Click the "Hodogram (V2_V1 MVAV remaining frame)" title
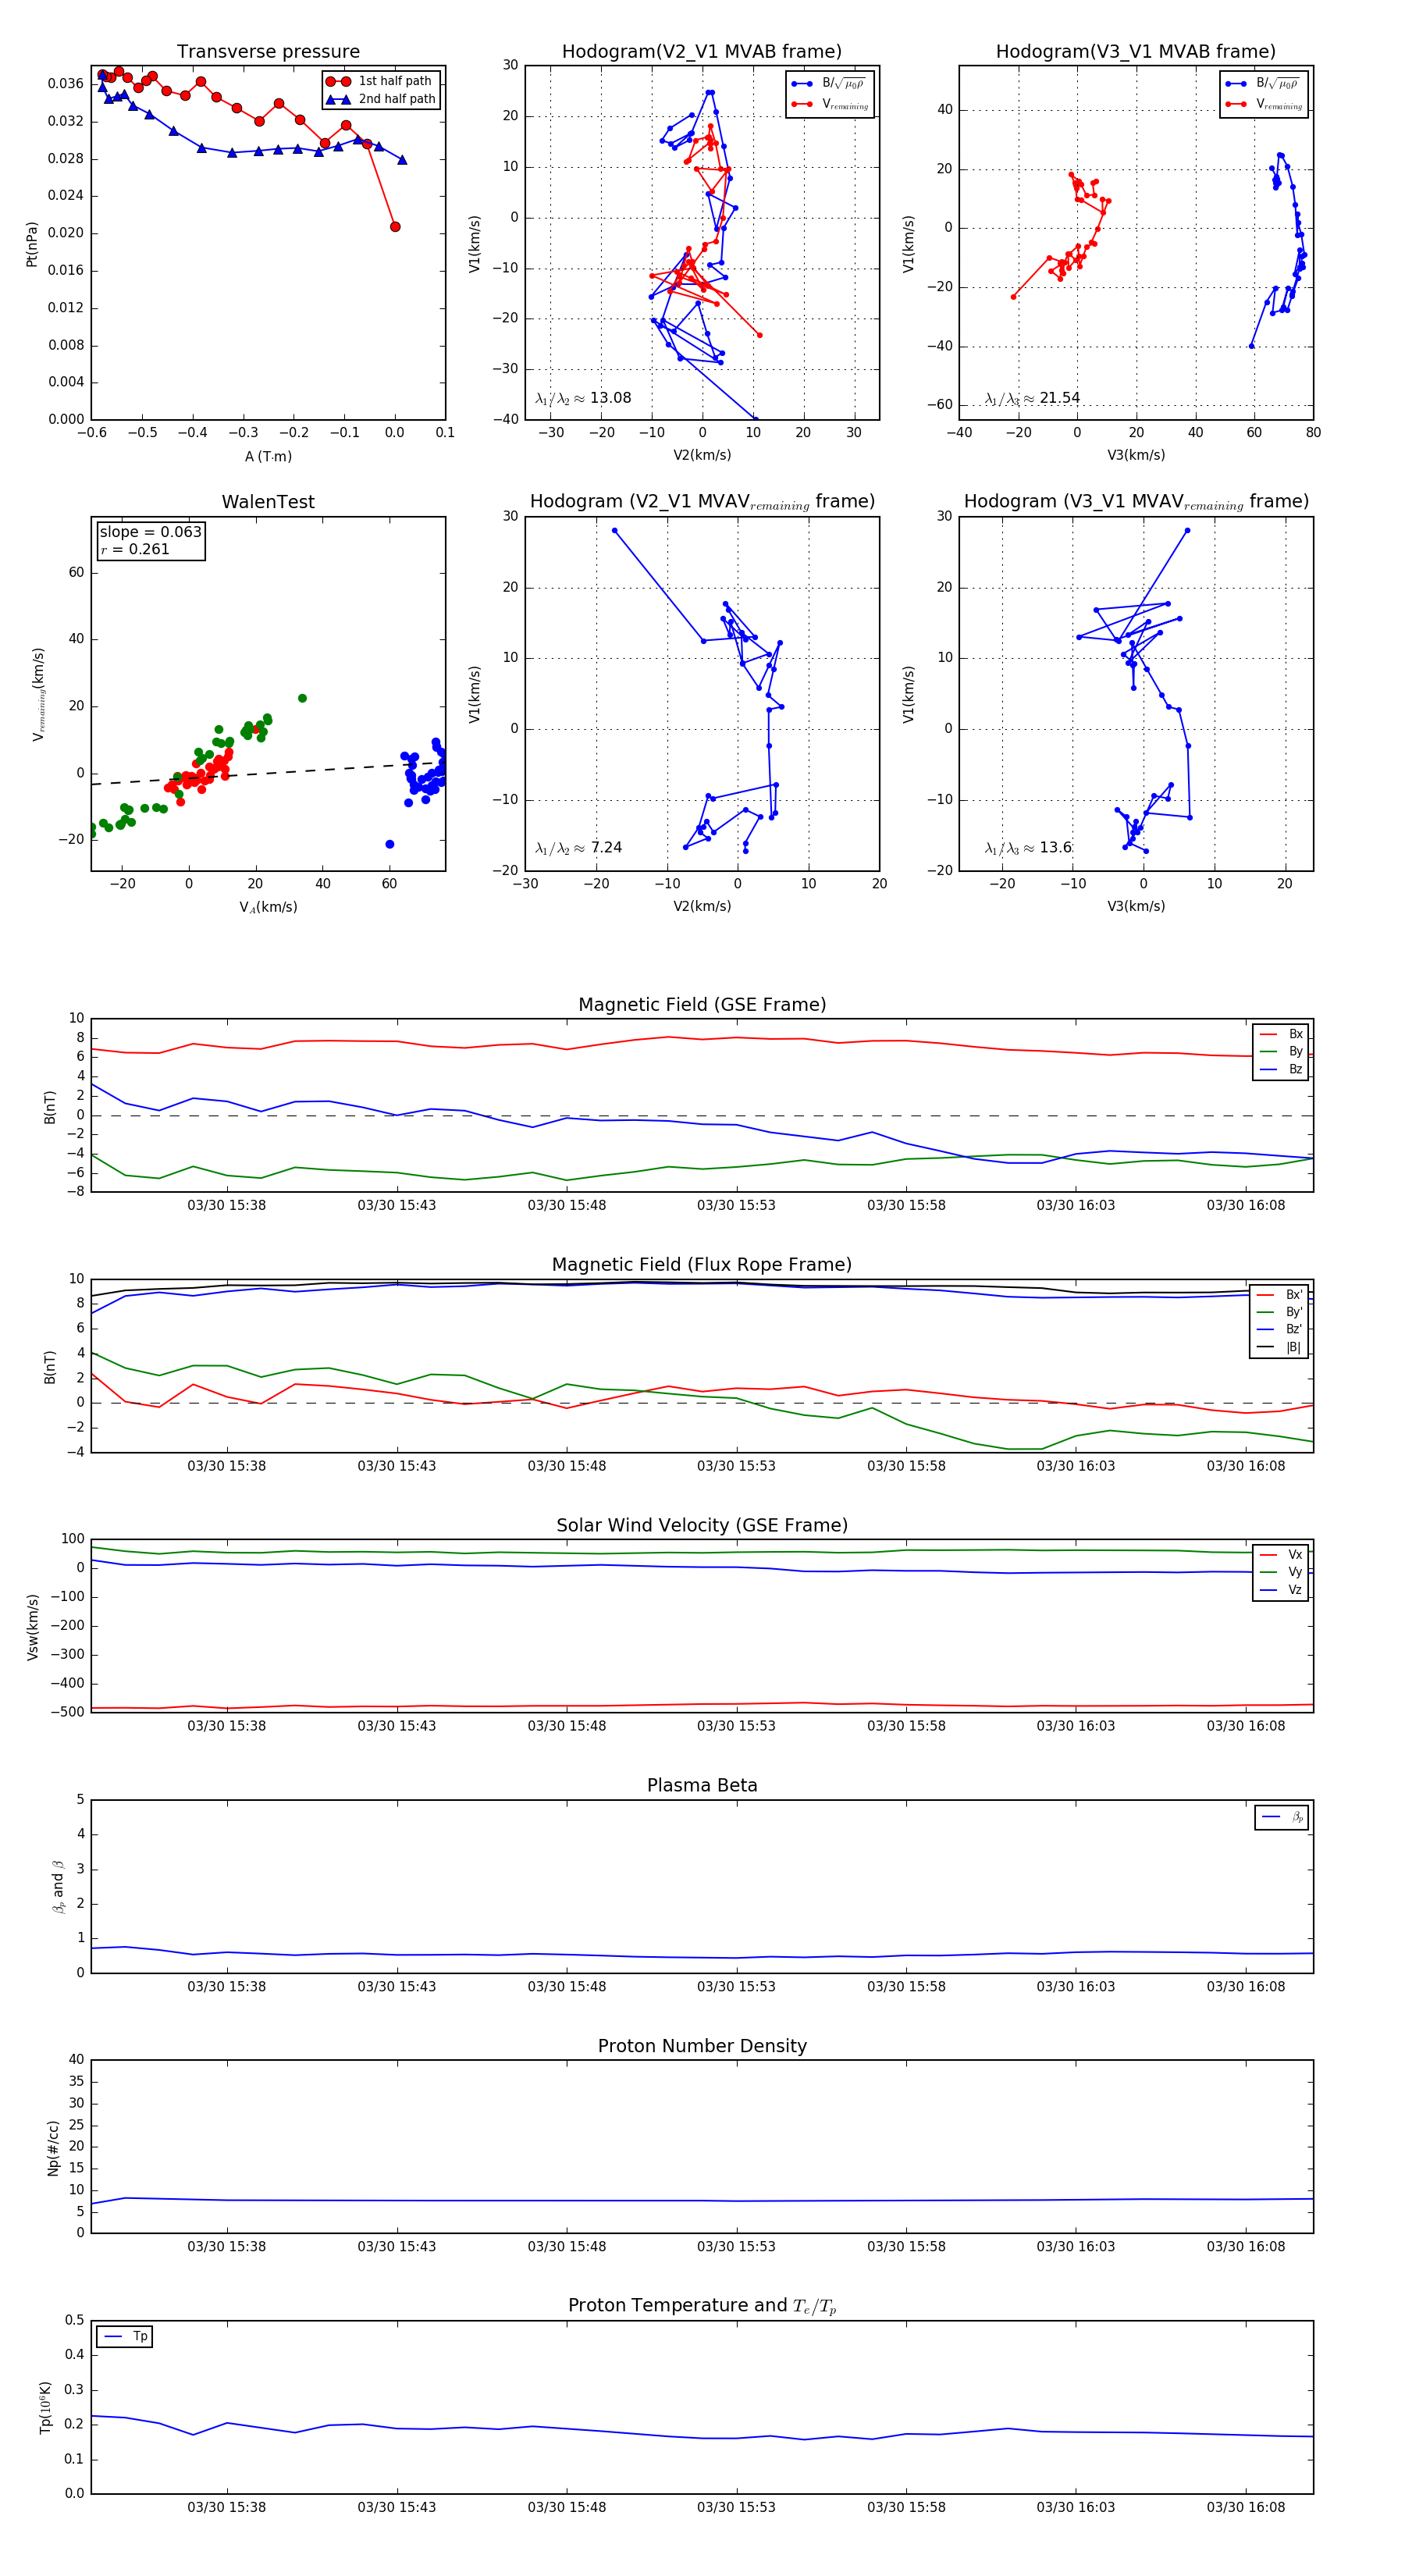This screenshot has width=1405, height=2576. click(x=702, y=502)
